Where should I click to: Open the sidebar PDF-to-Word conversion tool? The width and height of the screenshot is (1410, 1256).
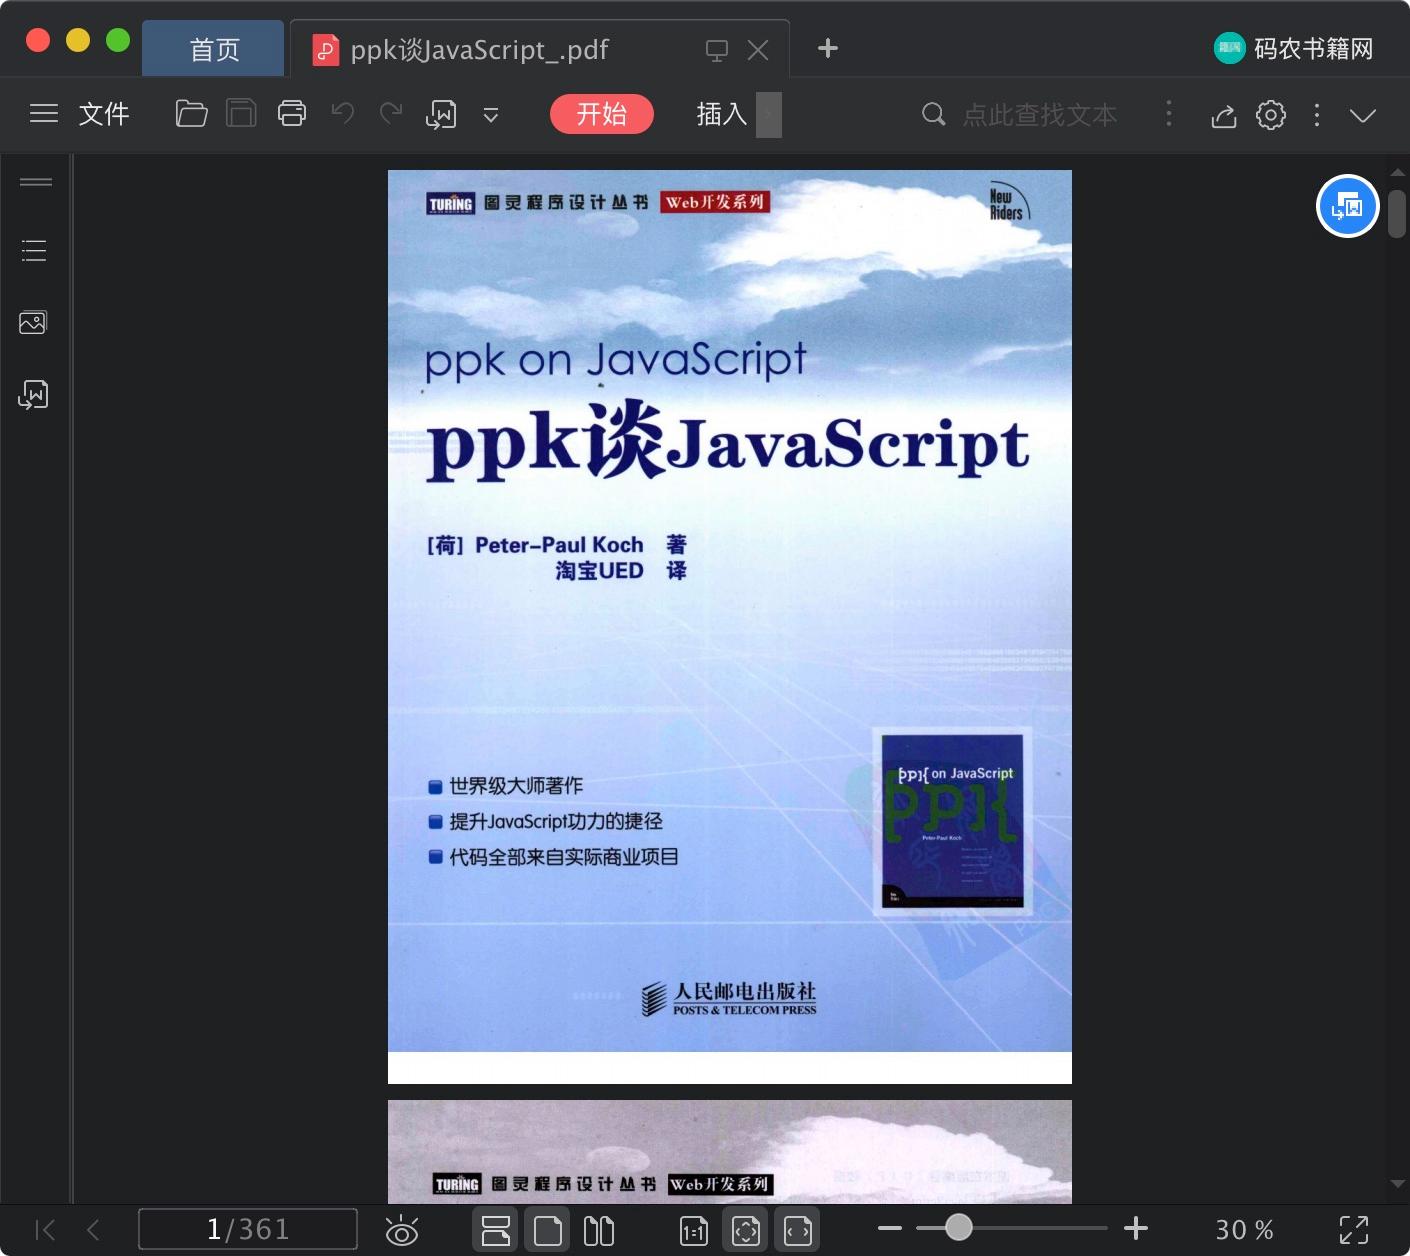tap(33, 395)
